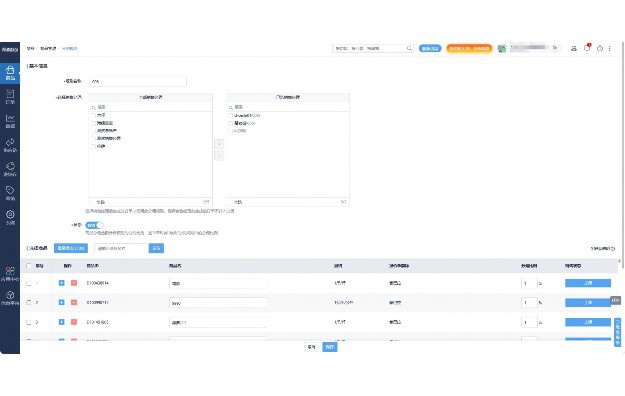Viewport: 625px width, 396px height.
Task: Focus the percent input in third table row
Action: pyautogui.click(x=529, y=322)
